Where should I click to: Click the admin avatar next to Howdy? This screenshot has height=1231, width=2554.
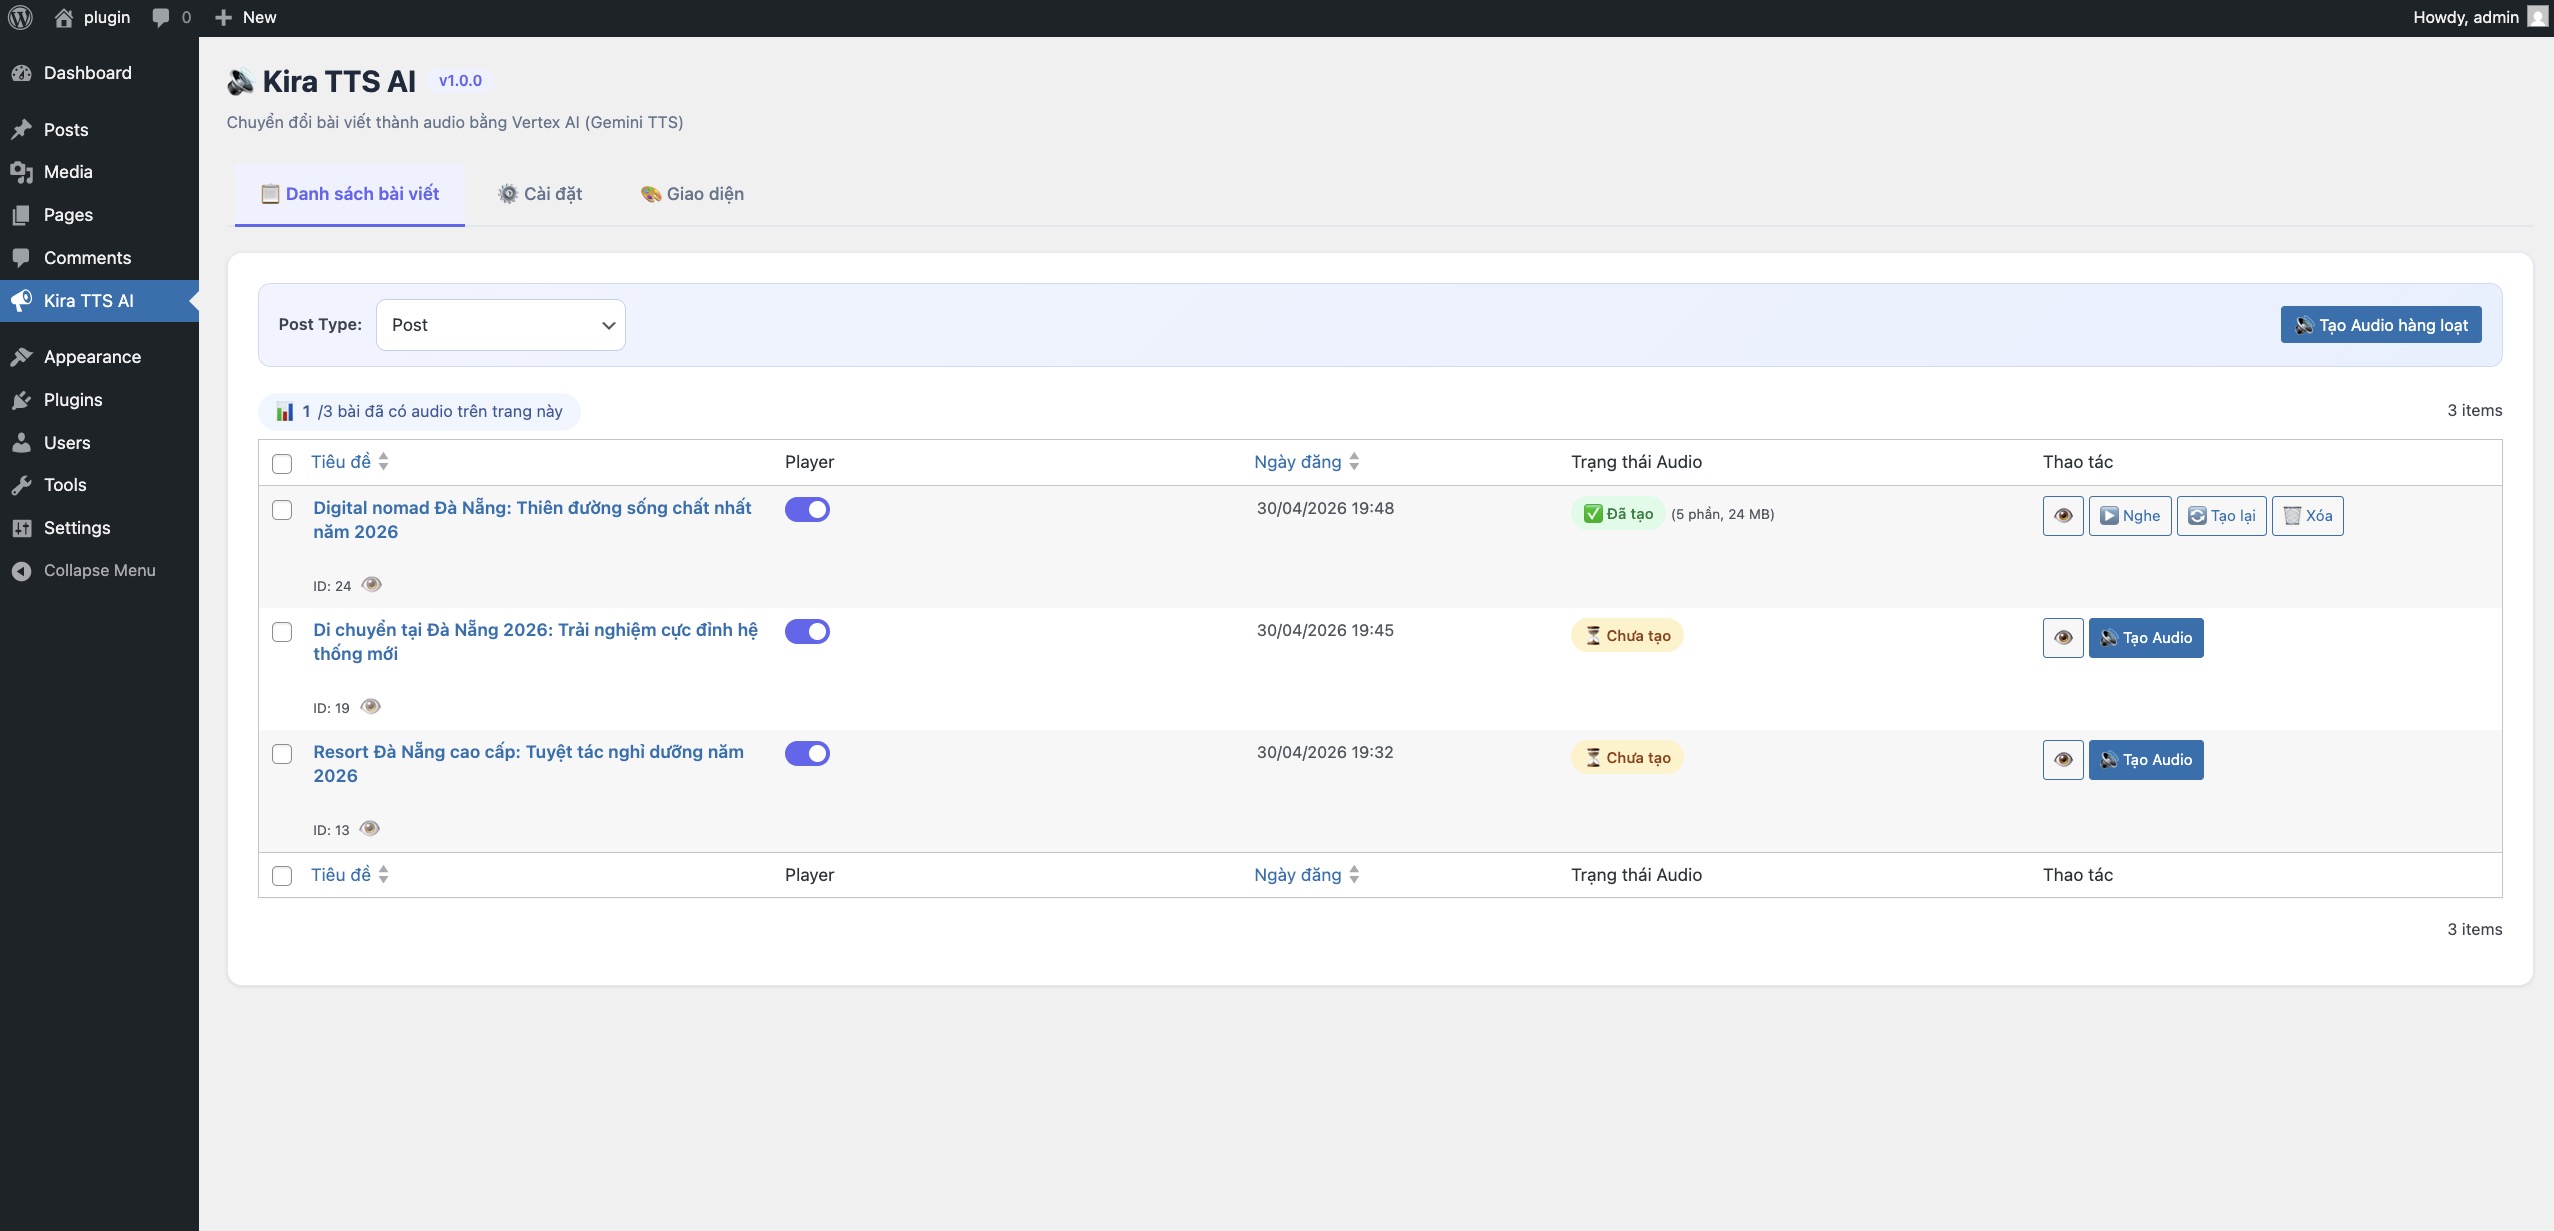[x=2537, y=17]
